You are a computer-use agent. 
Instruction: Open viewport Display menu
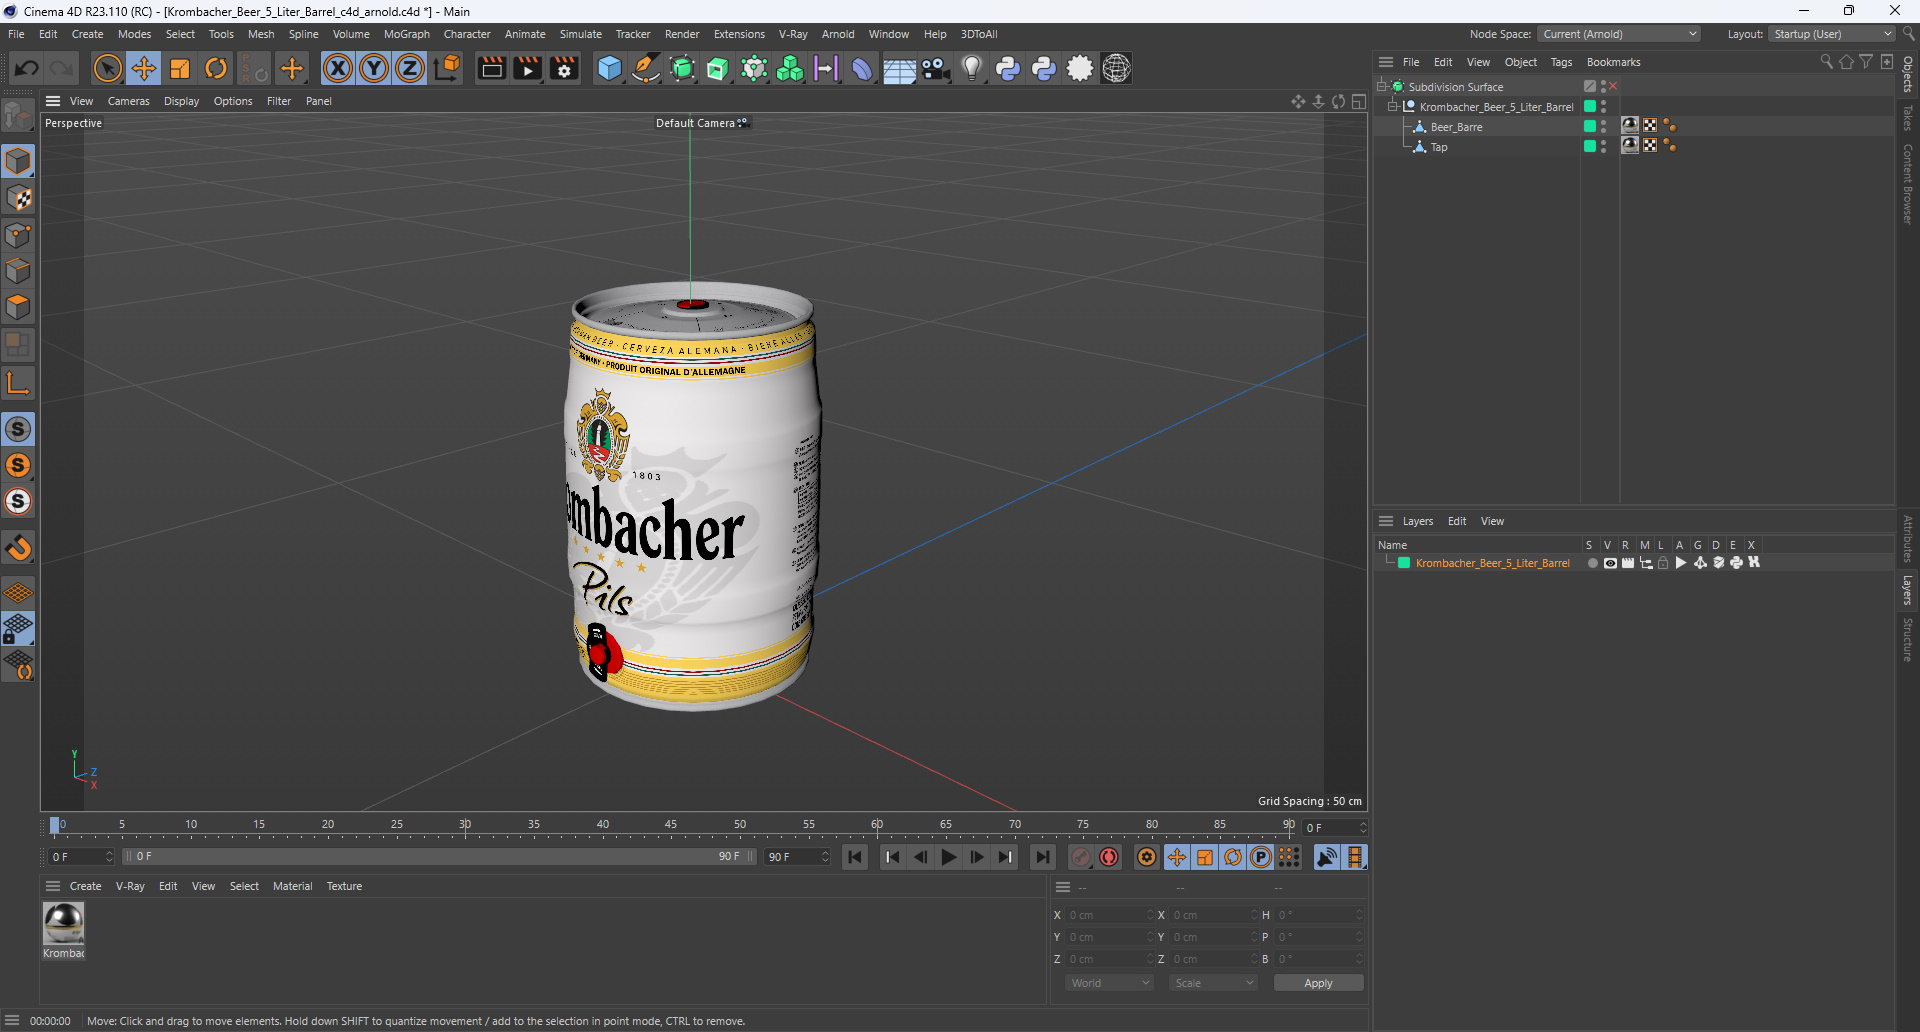point(181,101)
